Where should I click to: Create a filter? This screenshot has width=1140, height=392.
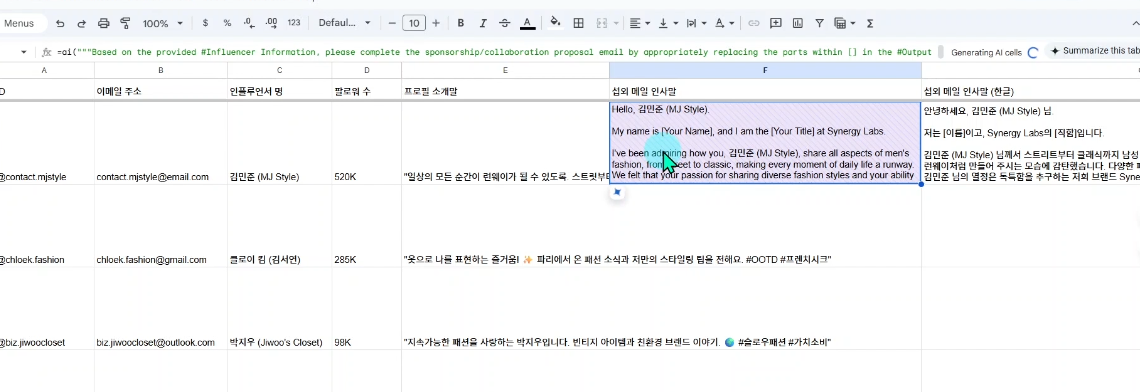(819, 23)
